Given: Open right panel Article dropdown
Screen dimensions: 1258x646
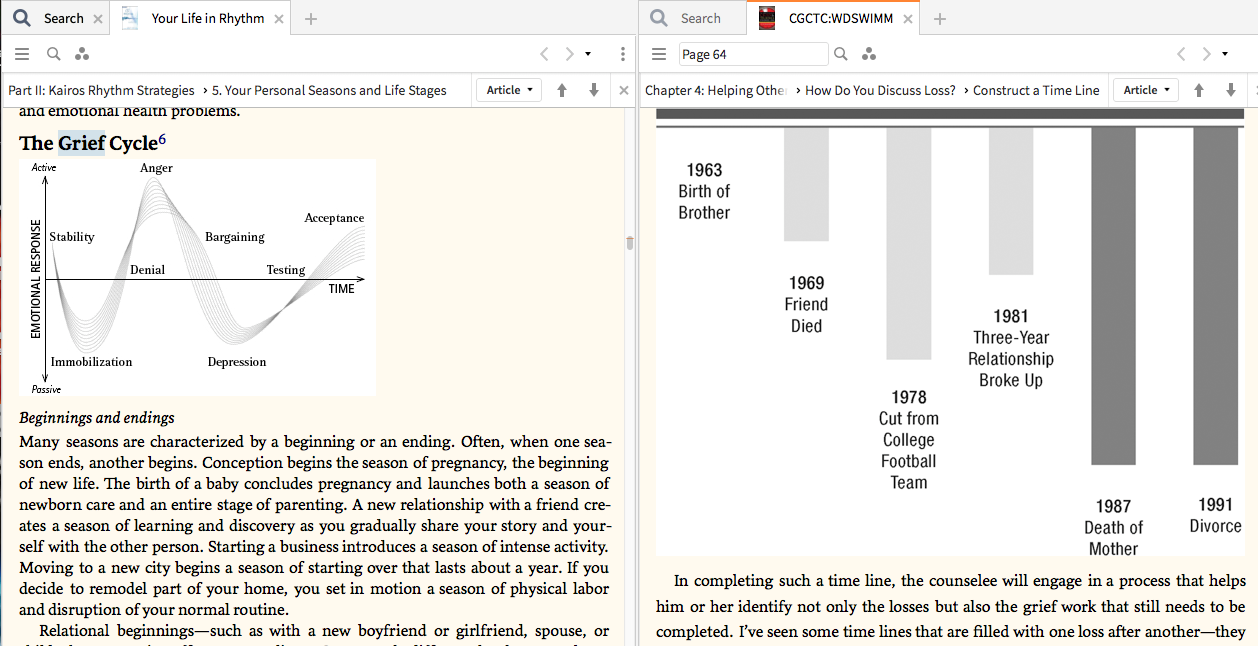Looking at the screenshot, I should pos(1145,90).
